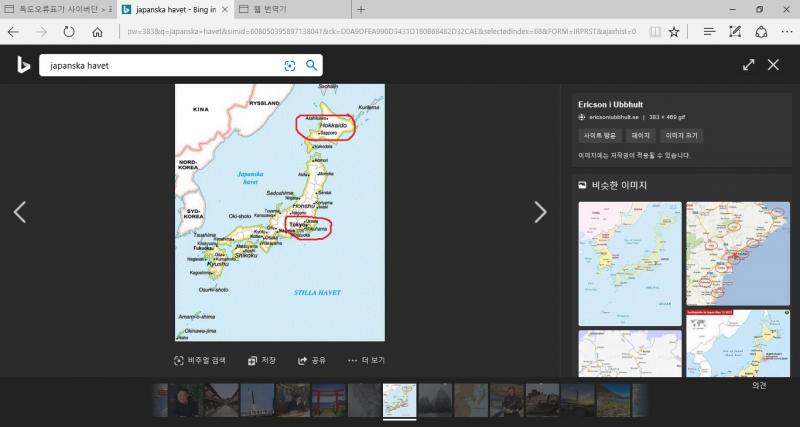Screen dimensions: 800x427
Task: Click the 이미지 크기 button
Action: coord(683,136)
